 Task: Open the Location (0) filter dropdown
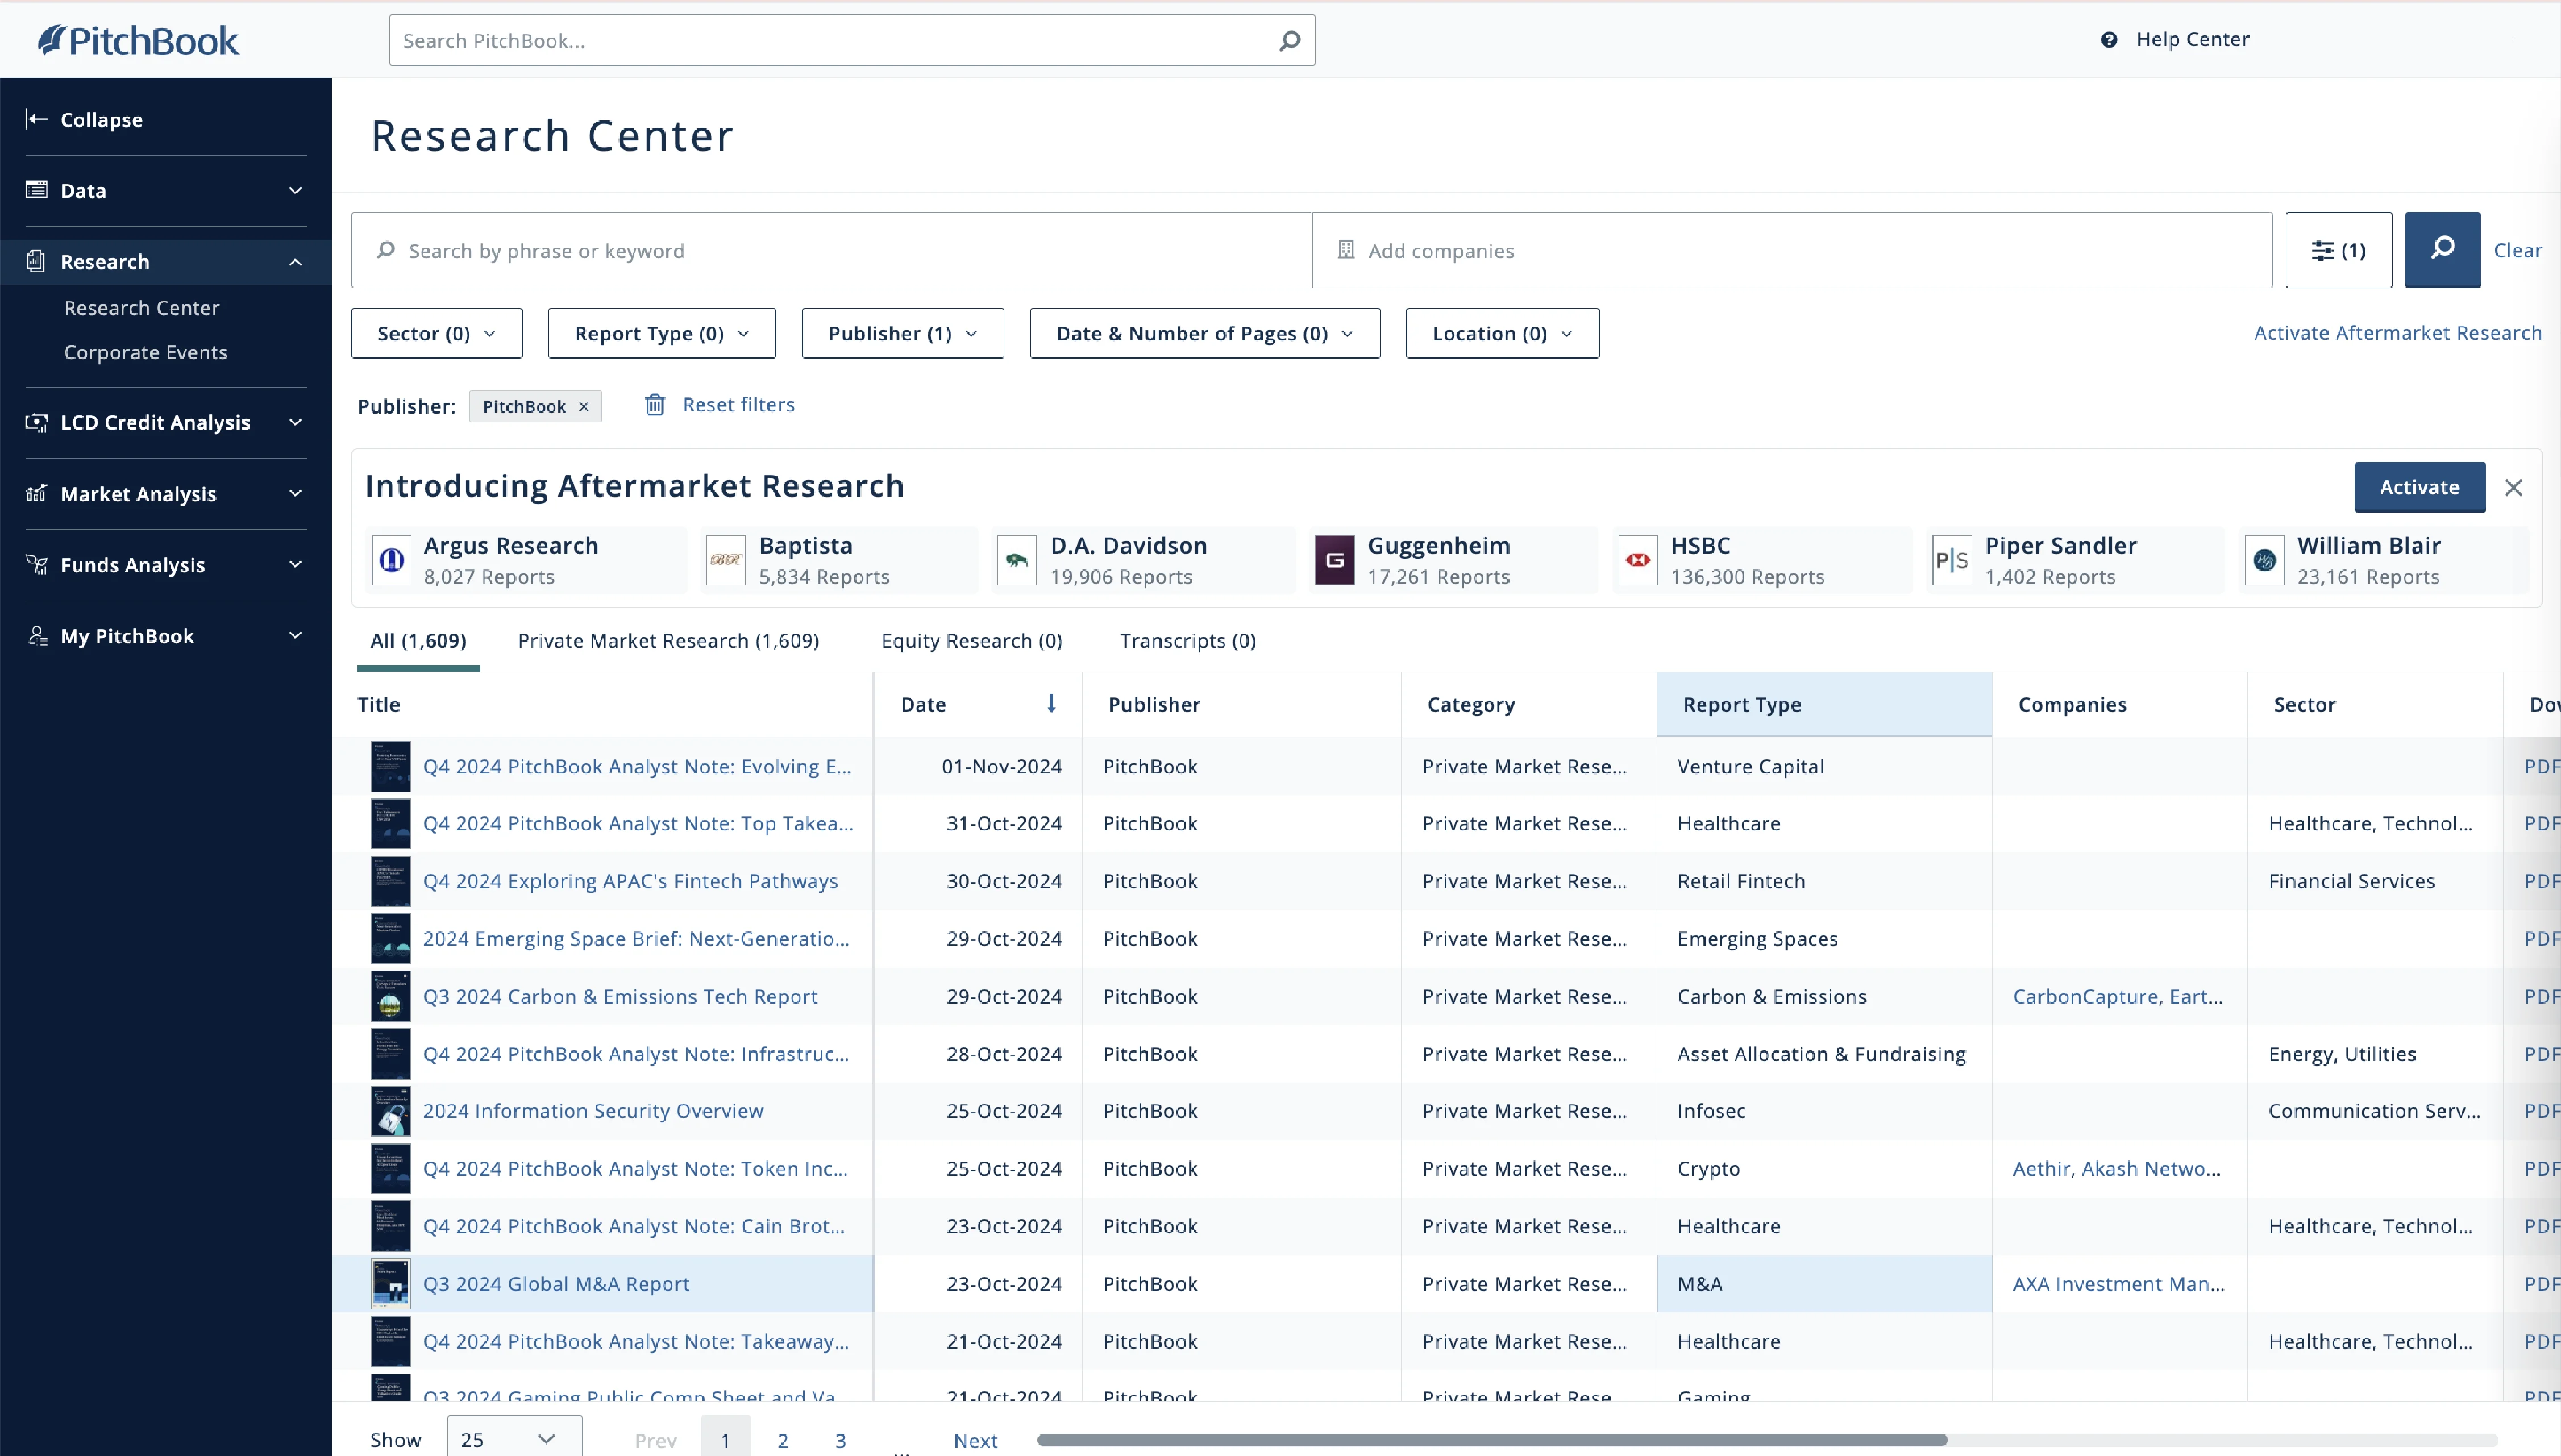(1502, 333)
